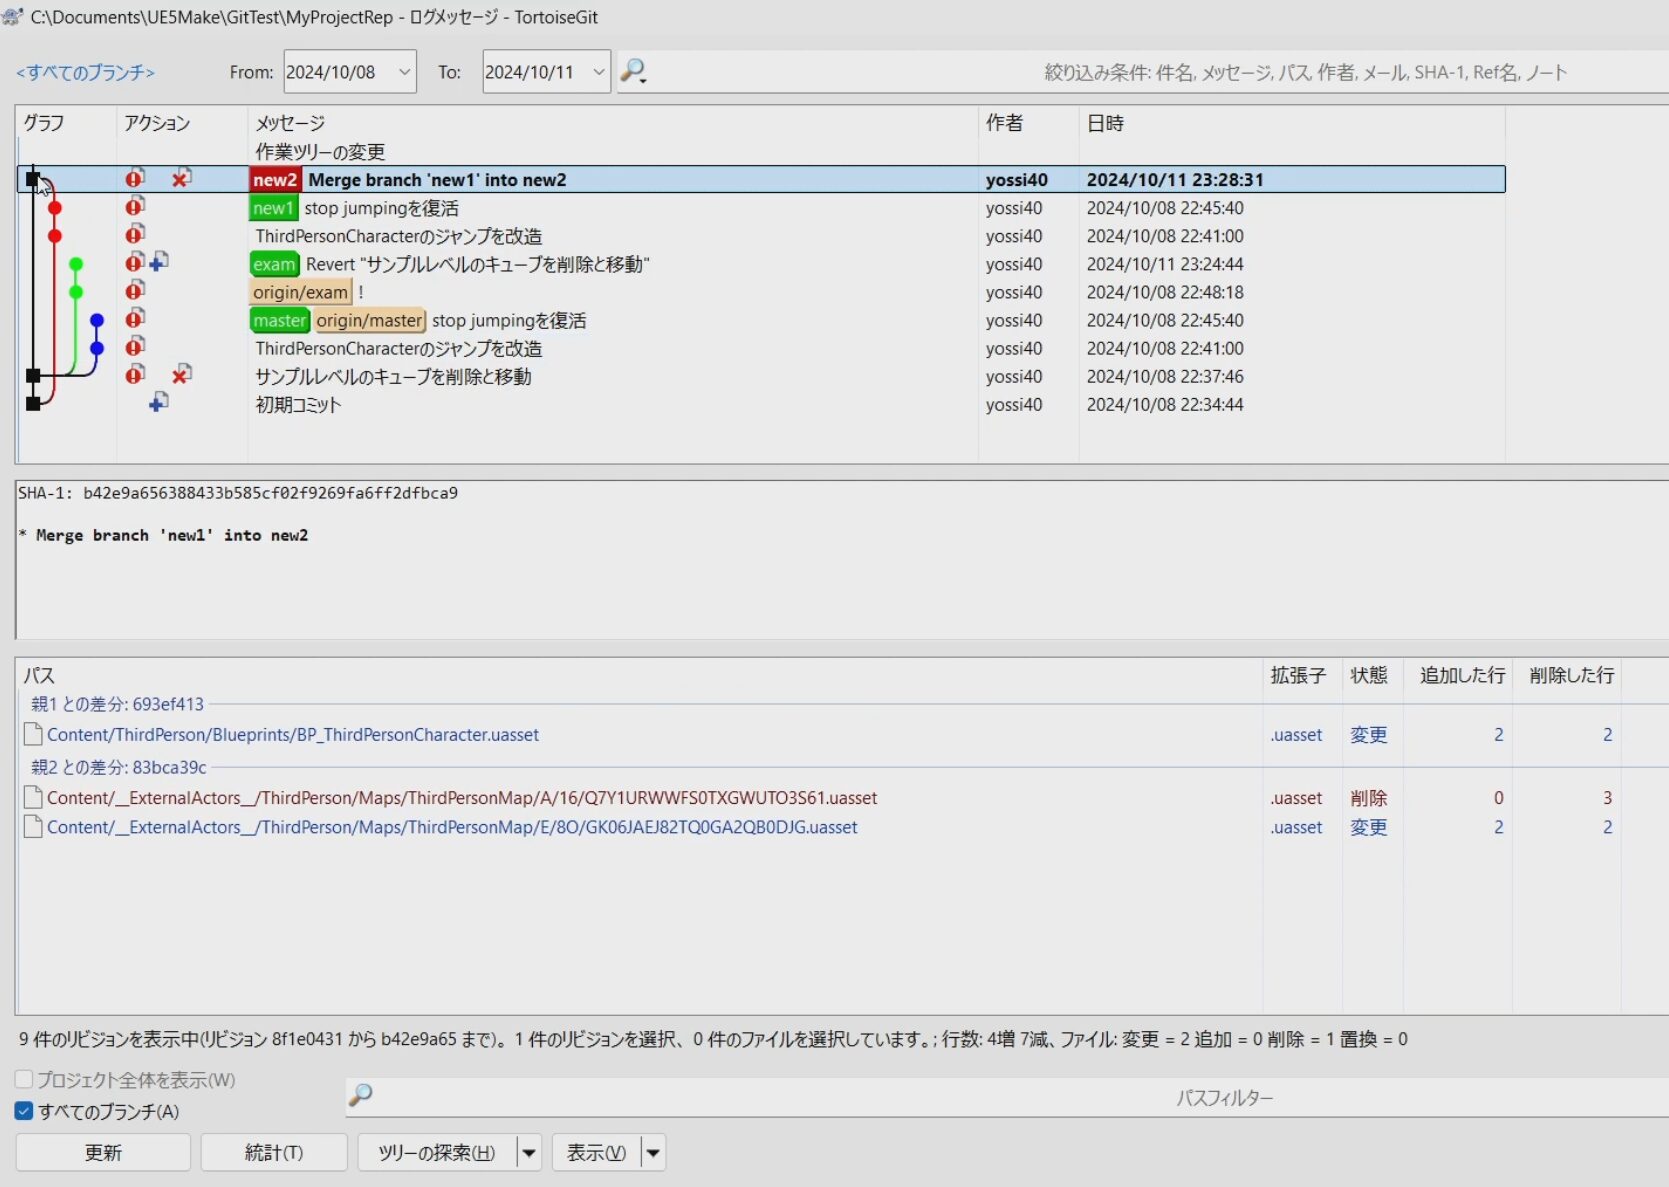The width and height of the screenshot is (1669, 1187).
Task: Click the modified-file icon on the merge commit row
Action: [x=135, y=178]
